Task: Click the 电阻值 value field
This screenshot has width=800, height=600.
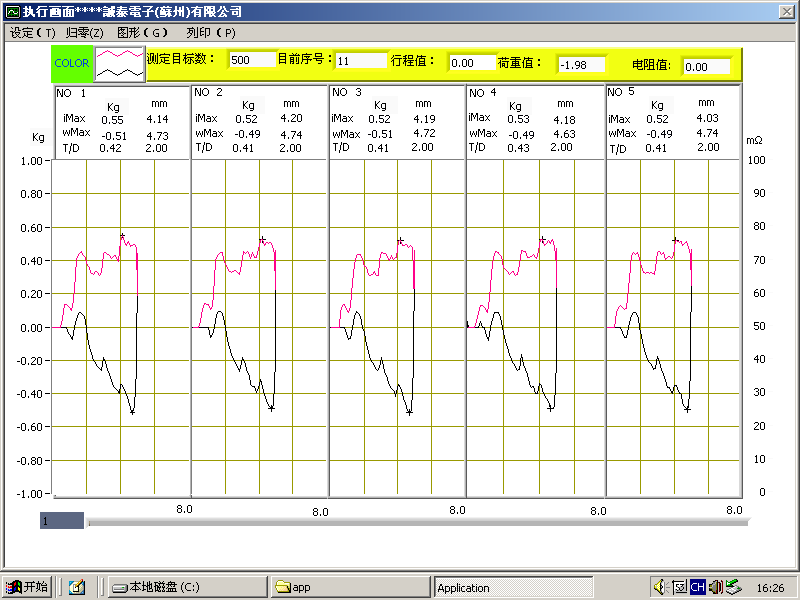Action: pyautogui.click(x=706, y=67)
